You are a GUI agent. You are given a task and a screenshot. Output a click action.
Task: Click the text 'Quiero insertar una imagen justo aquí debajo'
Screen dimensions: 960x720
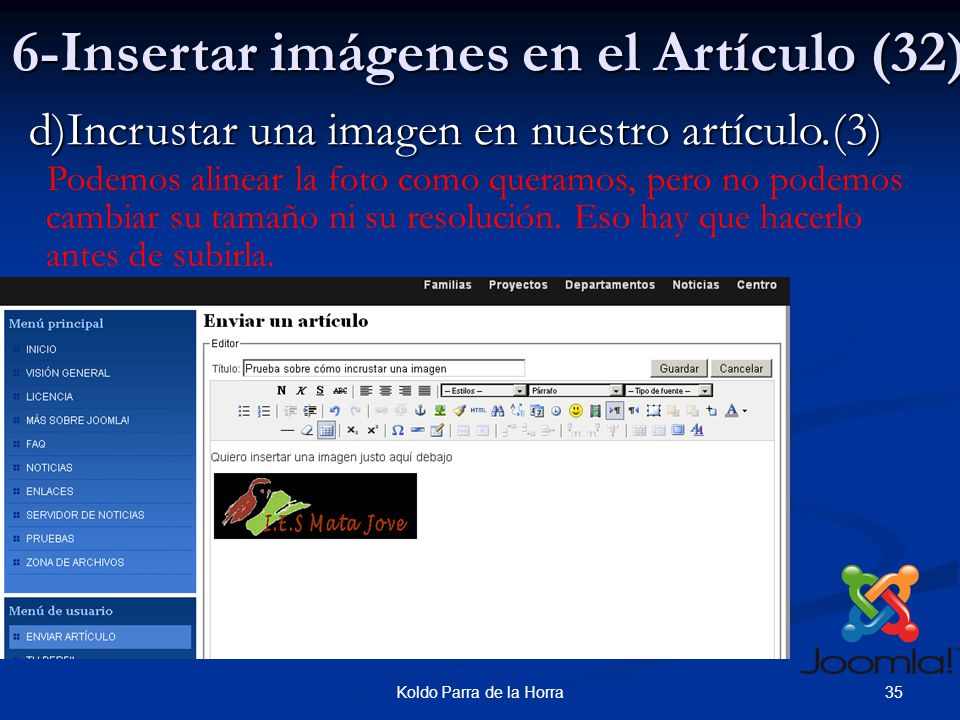click(x=331, y=457)
